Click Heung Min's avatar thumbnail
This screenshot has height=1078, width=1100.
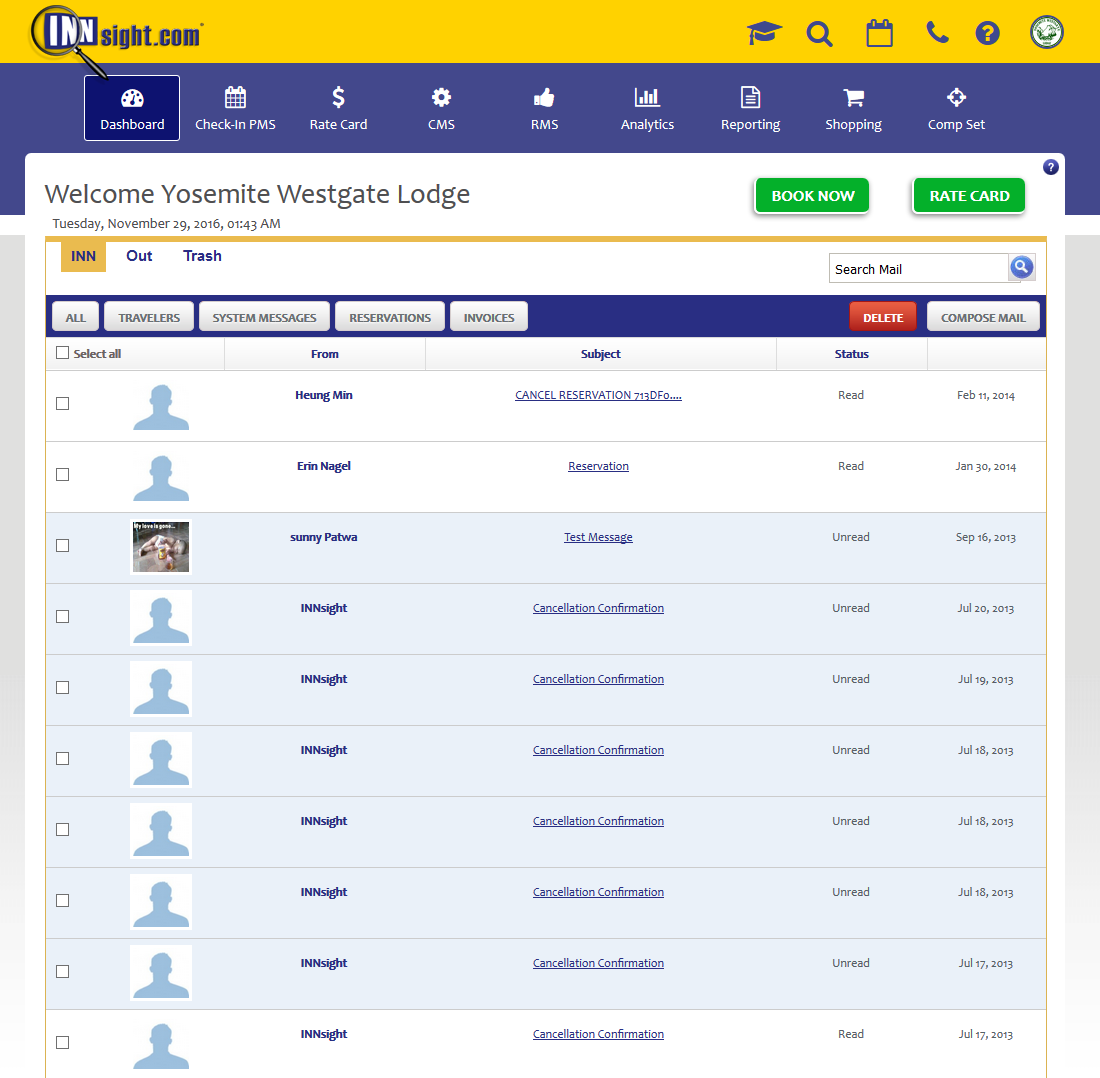(161, 406)
